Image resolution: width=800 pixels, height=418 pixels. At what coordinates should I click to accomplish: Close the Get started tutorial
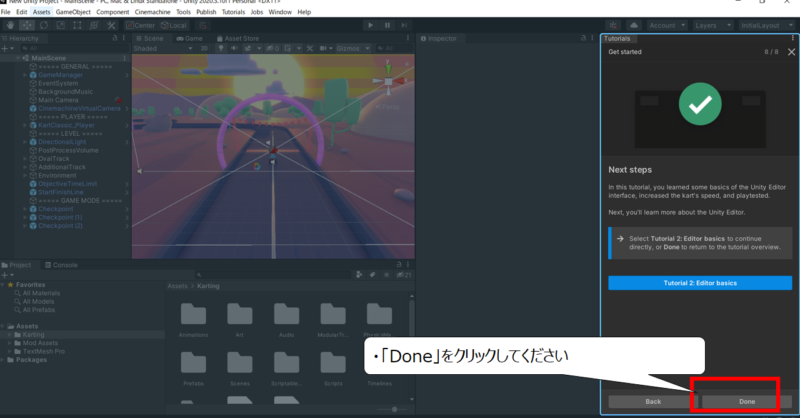tap(791, 52)
